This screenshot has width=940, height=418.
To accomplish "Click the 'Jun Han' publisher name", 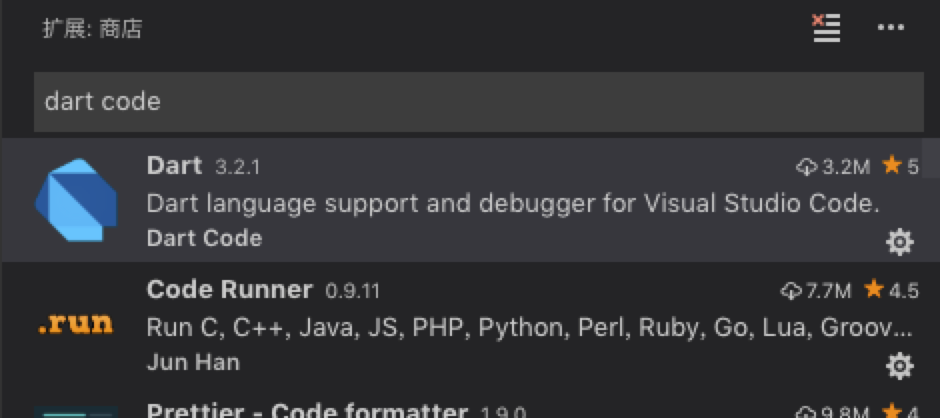I will [193, 362].
